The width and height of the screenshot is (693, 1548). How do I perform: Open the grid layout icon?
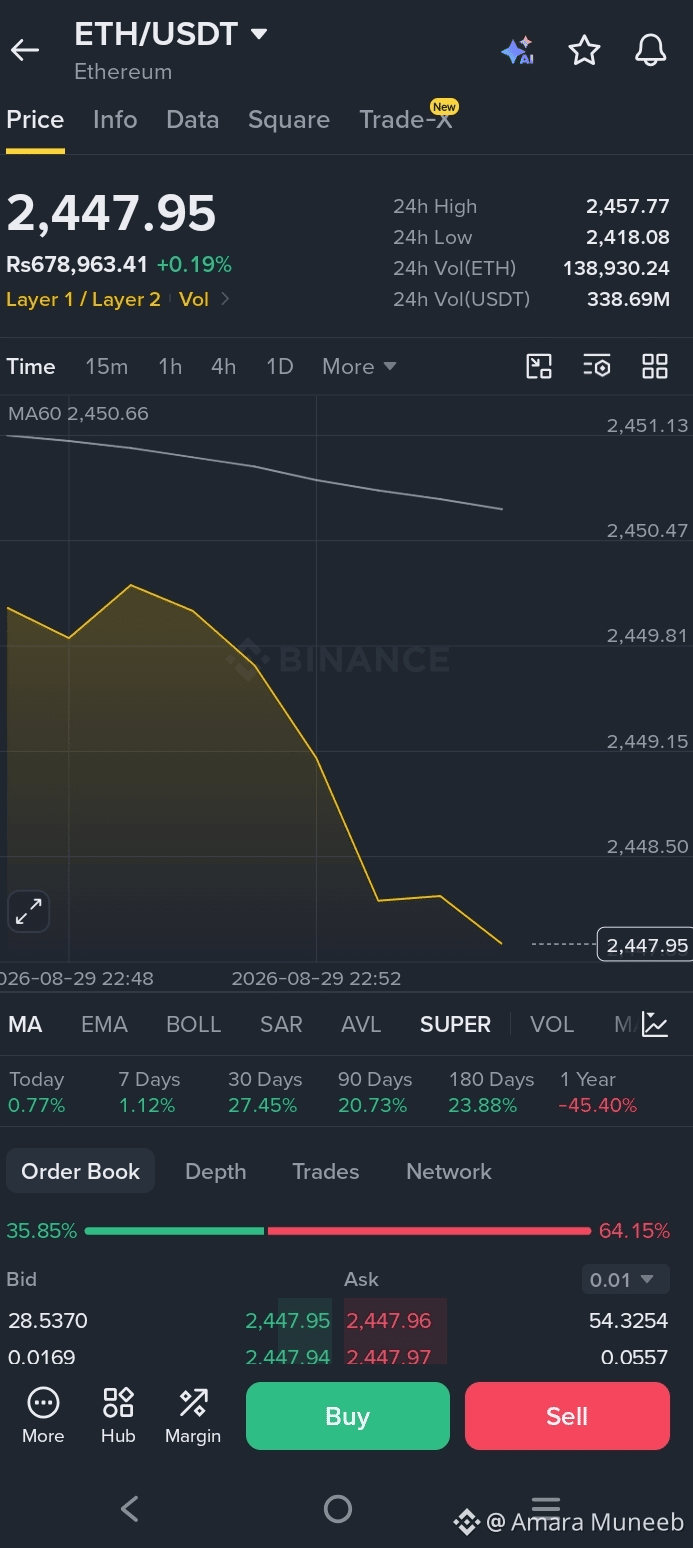(655, 366)
